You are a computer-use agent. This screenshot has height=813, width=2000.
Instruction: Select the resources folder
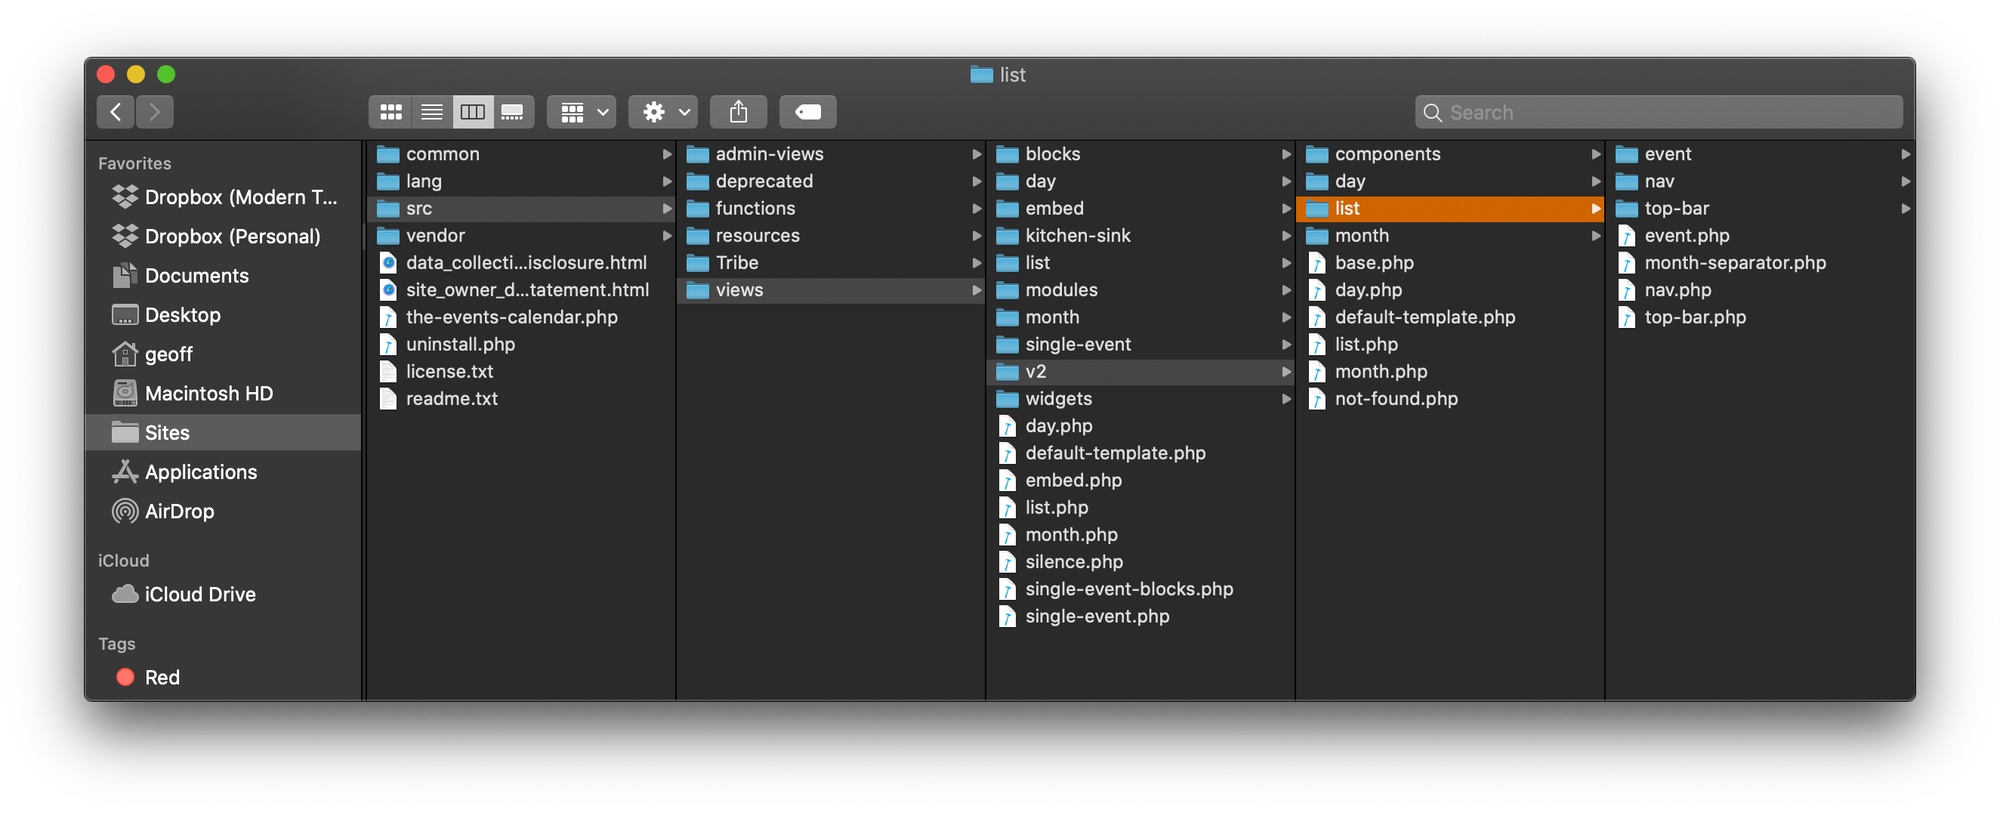point(831,236)
